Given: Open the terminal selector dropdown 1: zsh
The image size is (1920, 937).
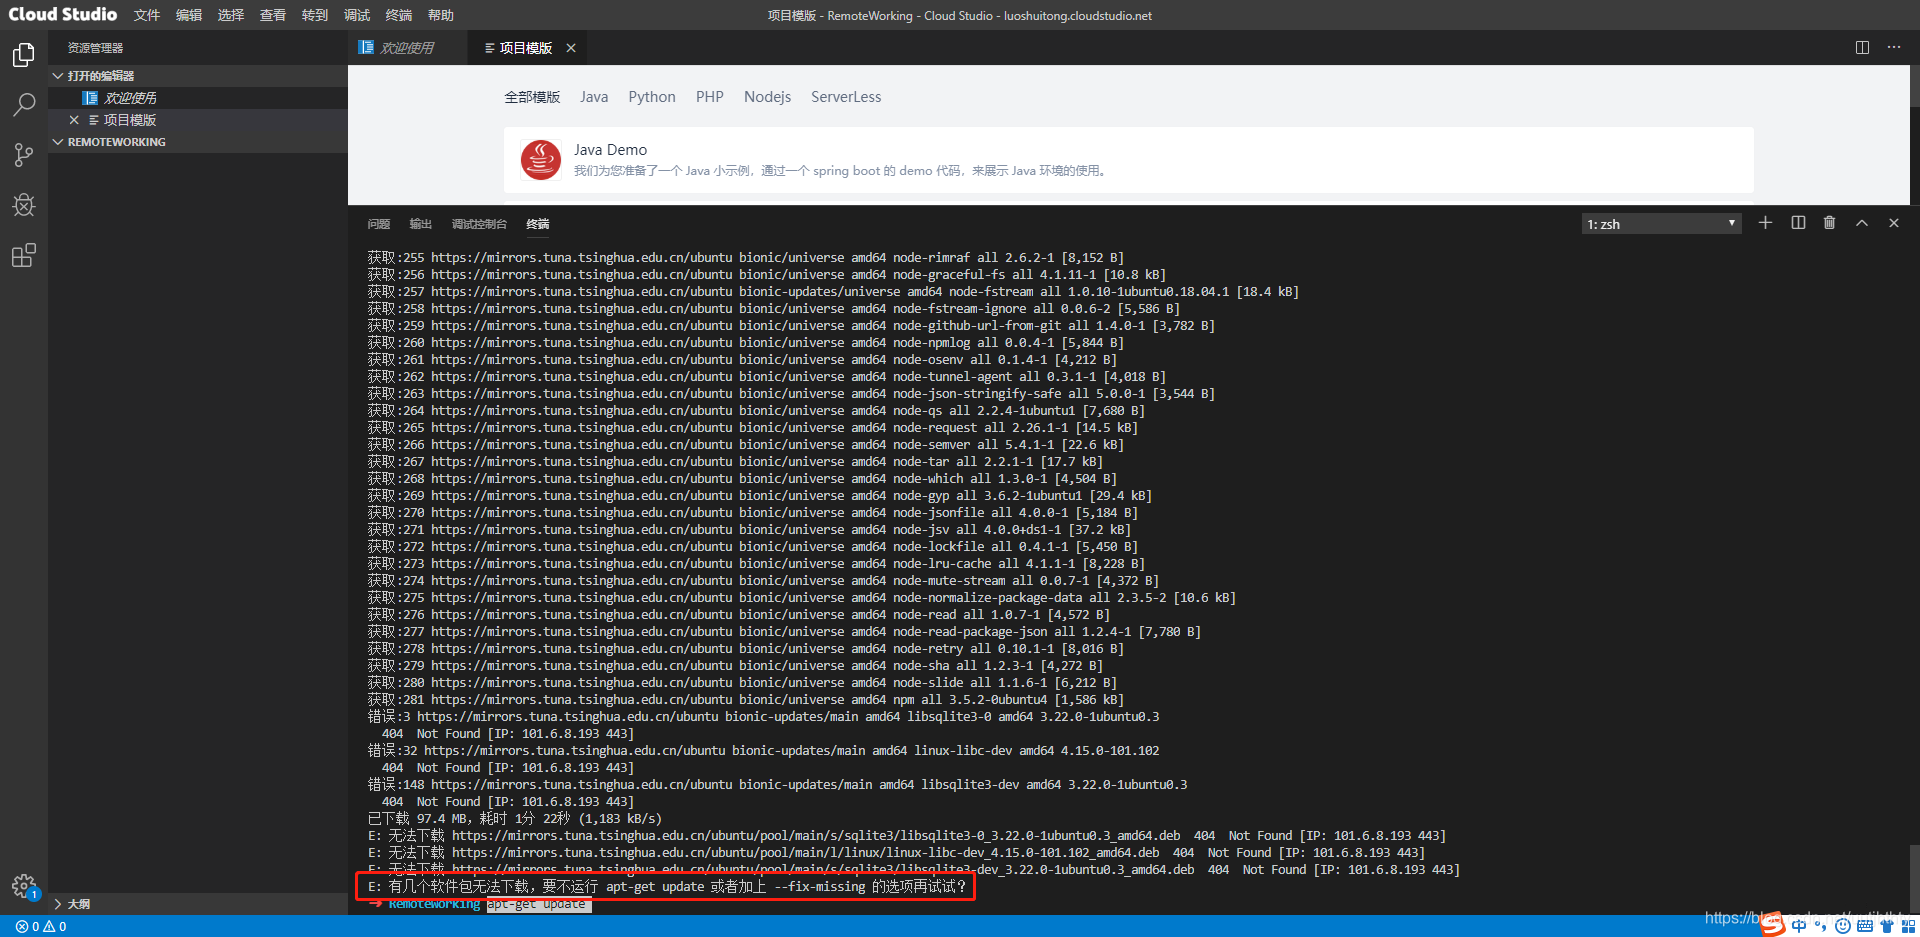Looking at the screenshot, I should [1661, 224].
